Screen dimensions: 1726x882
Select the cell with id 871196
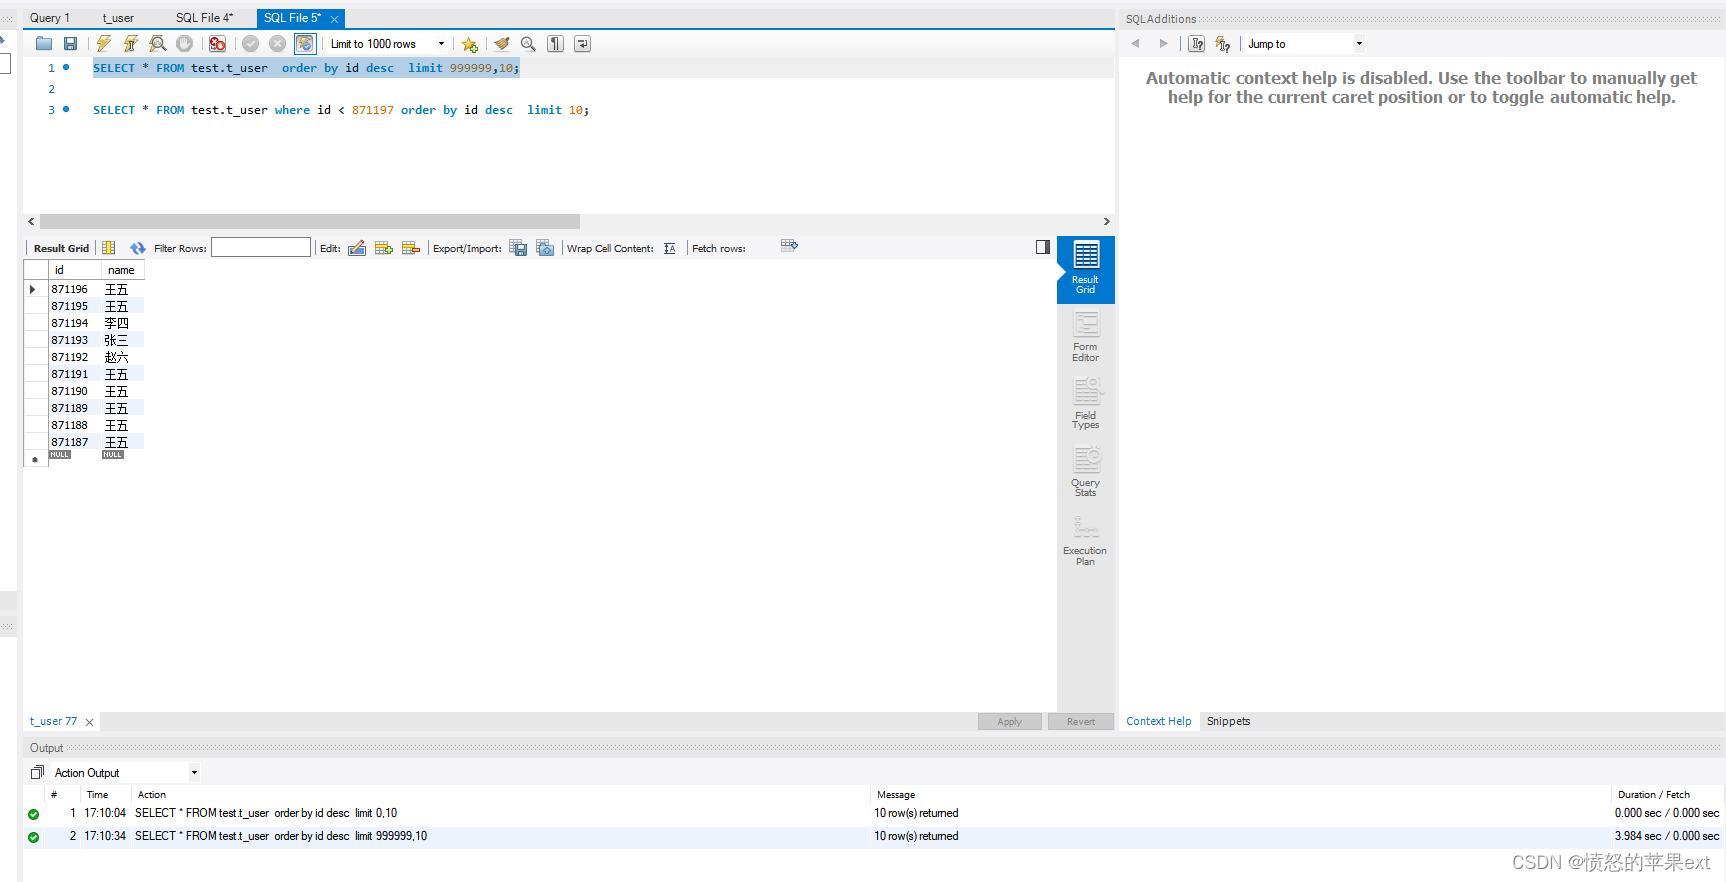pos(74,289)
